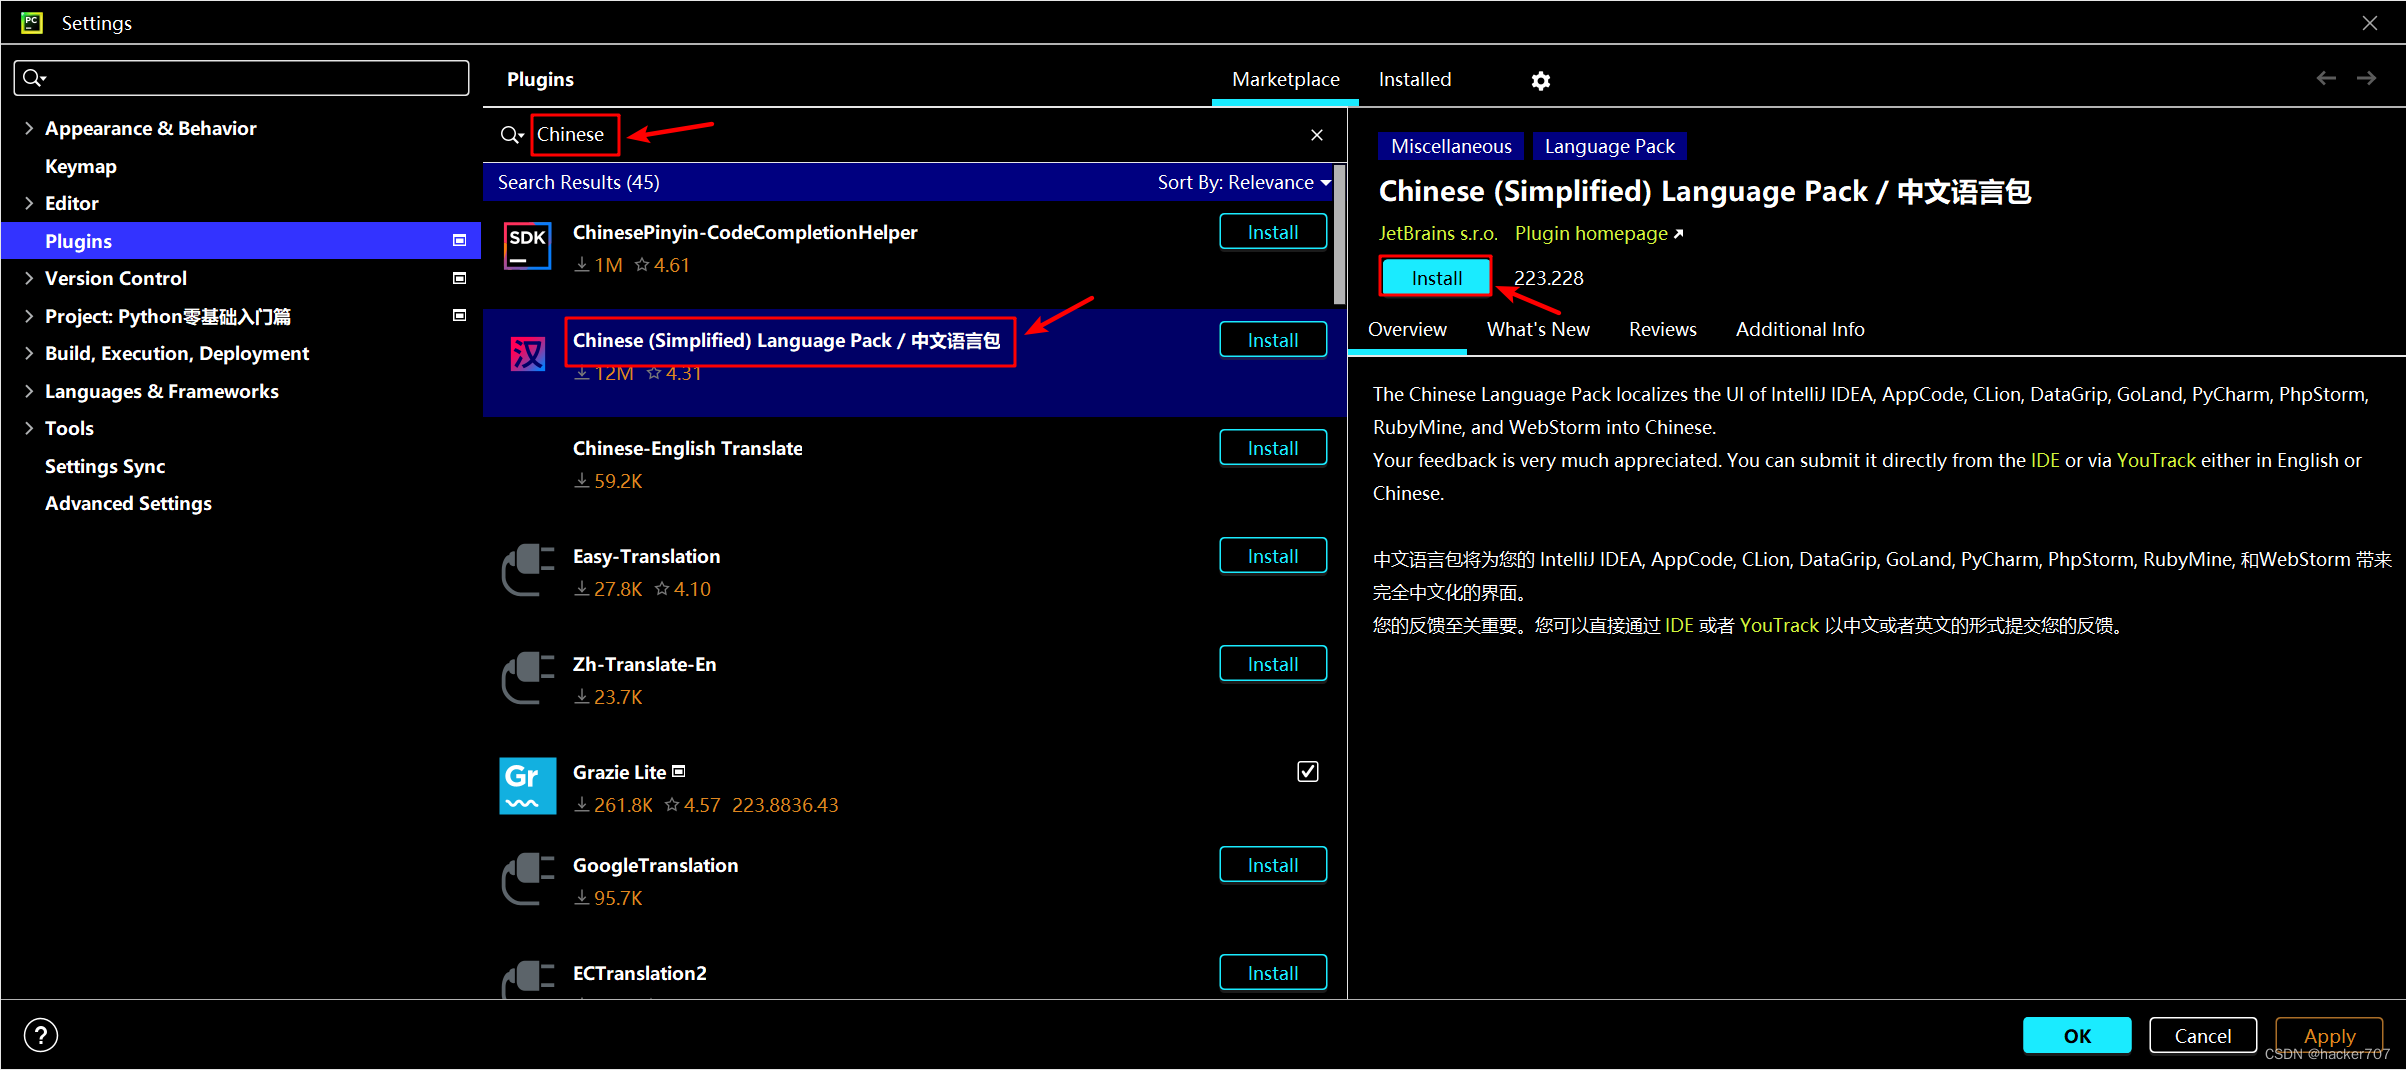Click the plugin search magnifier icon

pos(512,135)
